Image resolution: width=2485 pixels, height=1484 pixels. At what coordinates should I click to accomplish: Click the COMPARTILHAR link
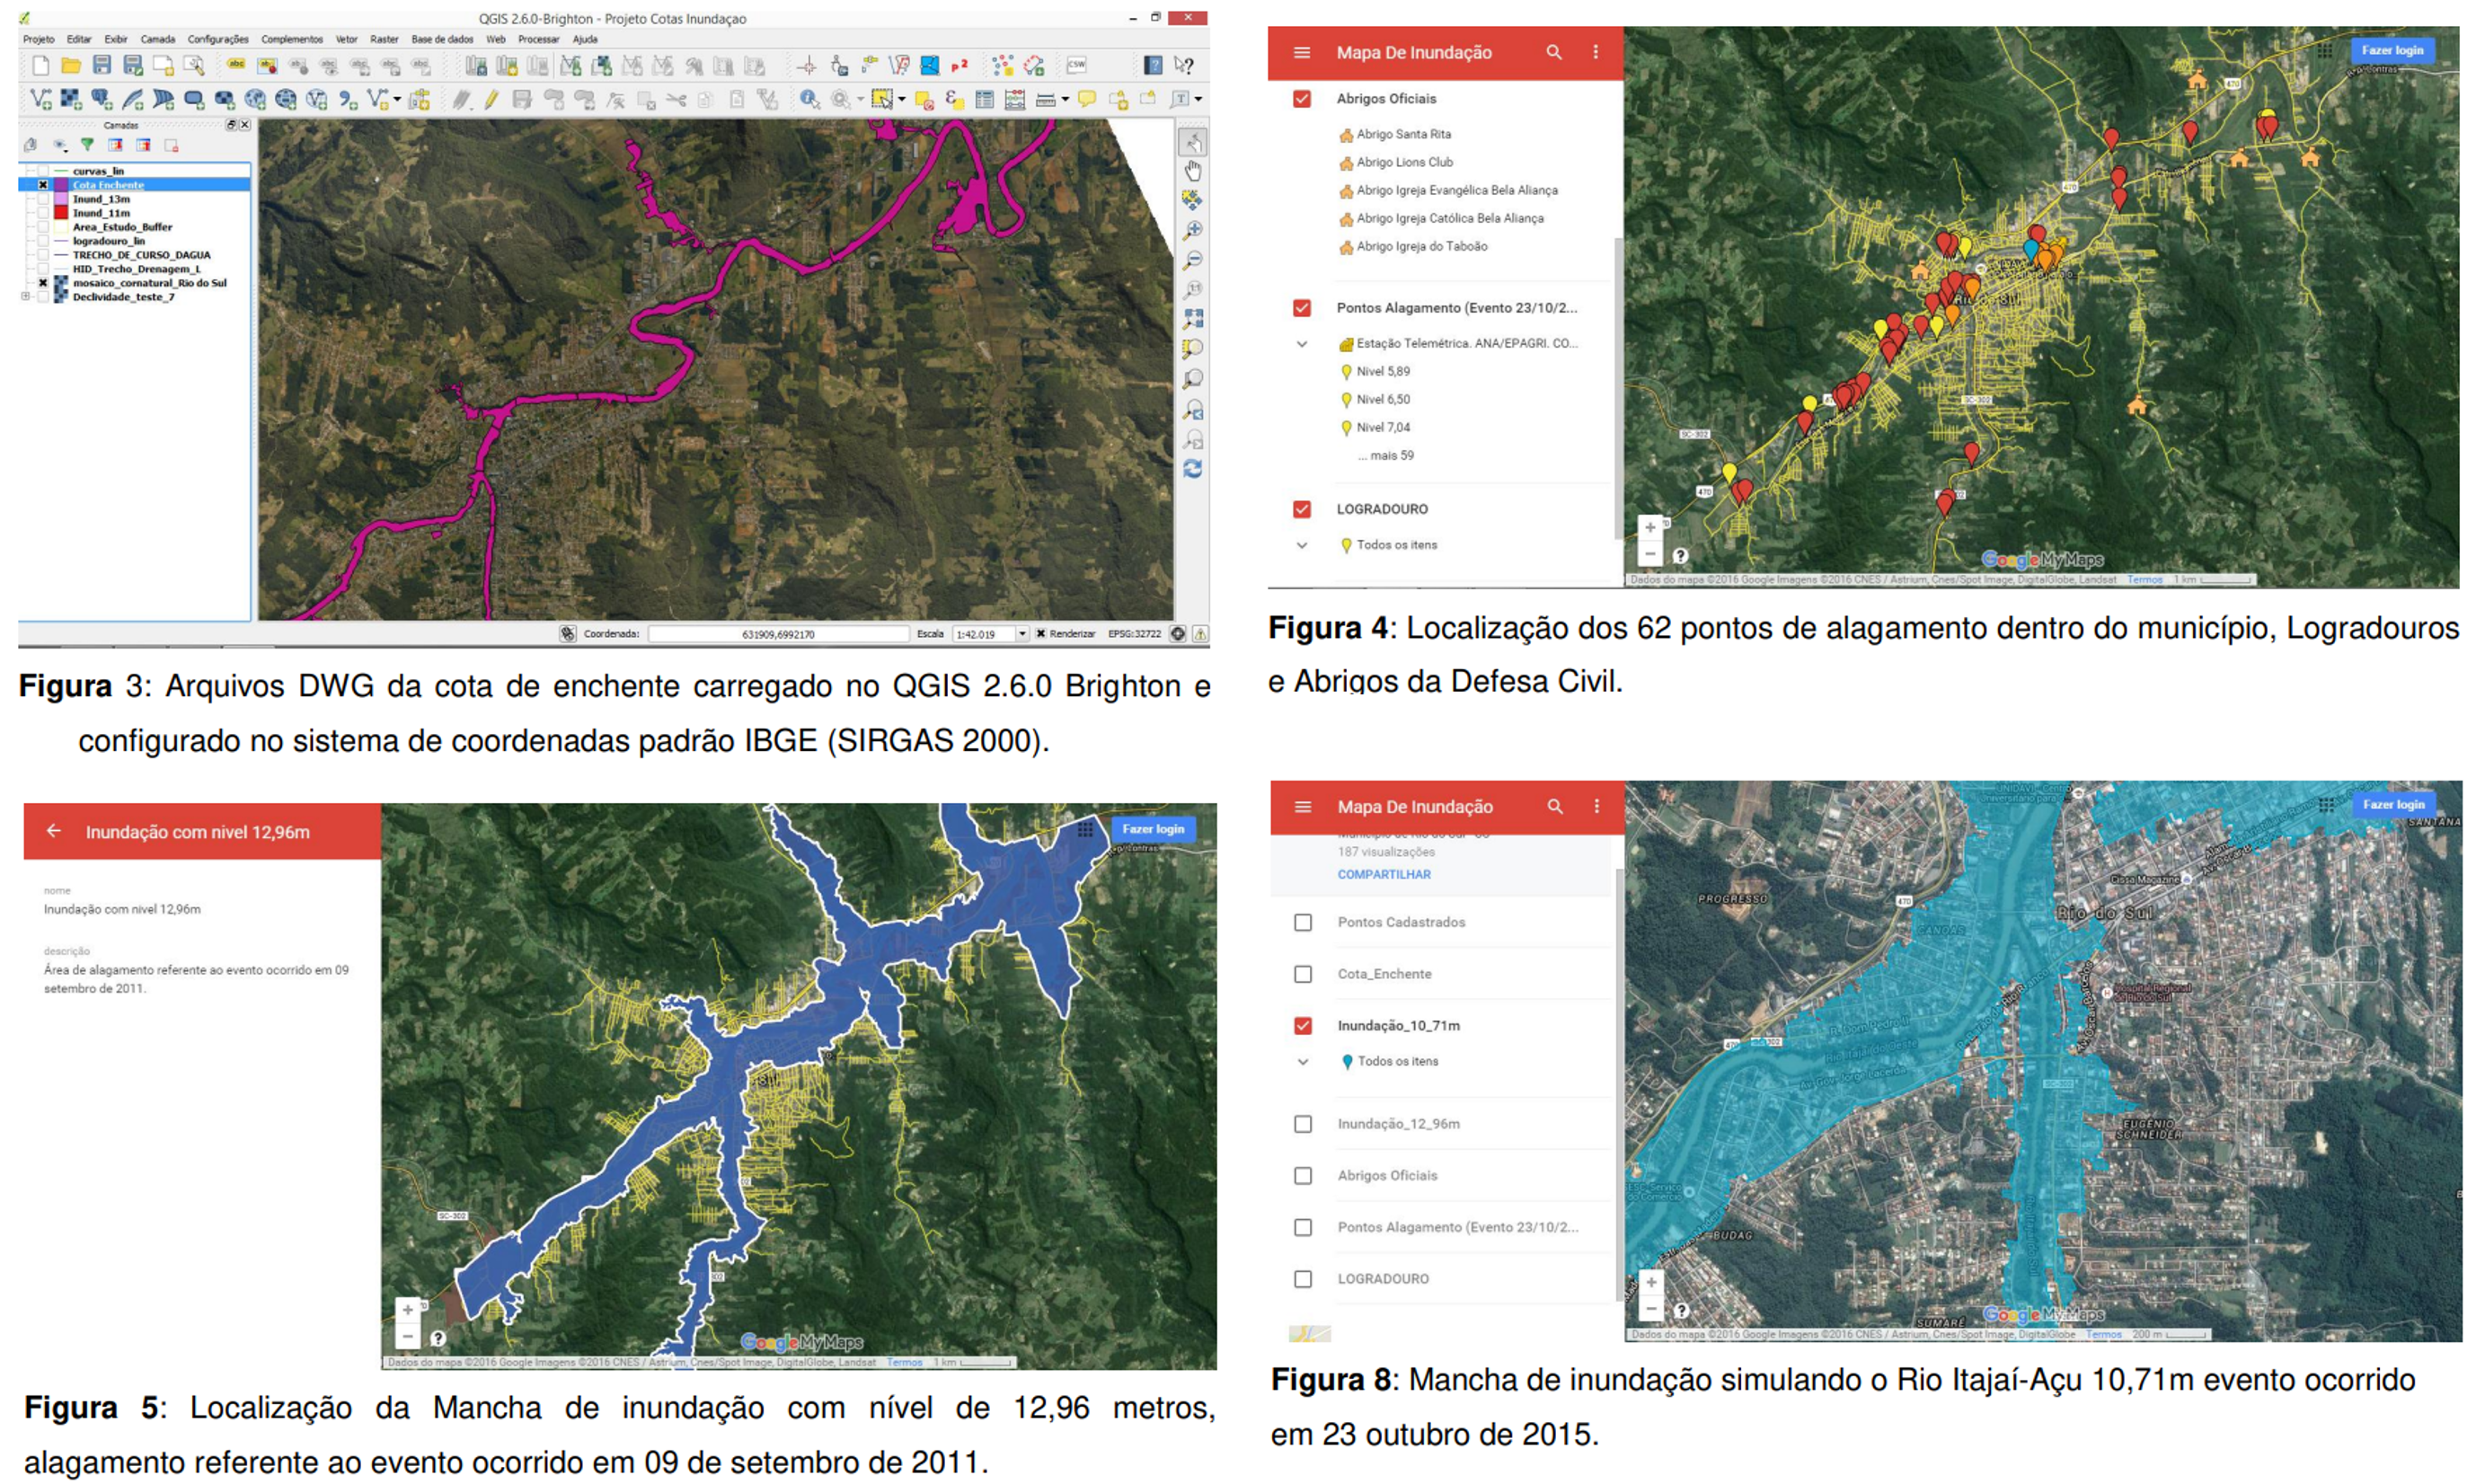click(1384, 874)
